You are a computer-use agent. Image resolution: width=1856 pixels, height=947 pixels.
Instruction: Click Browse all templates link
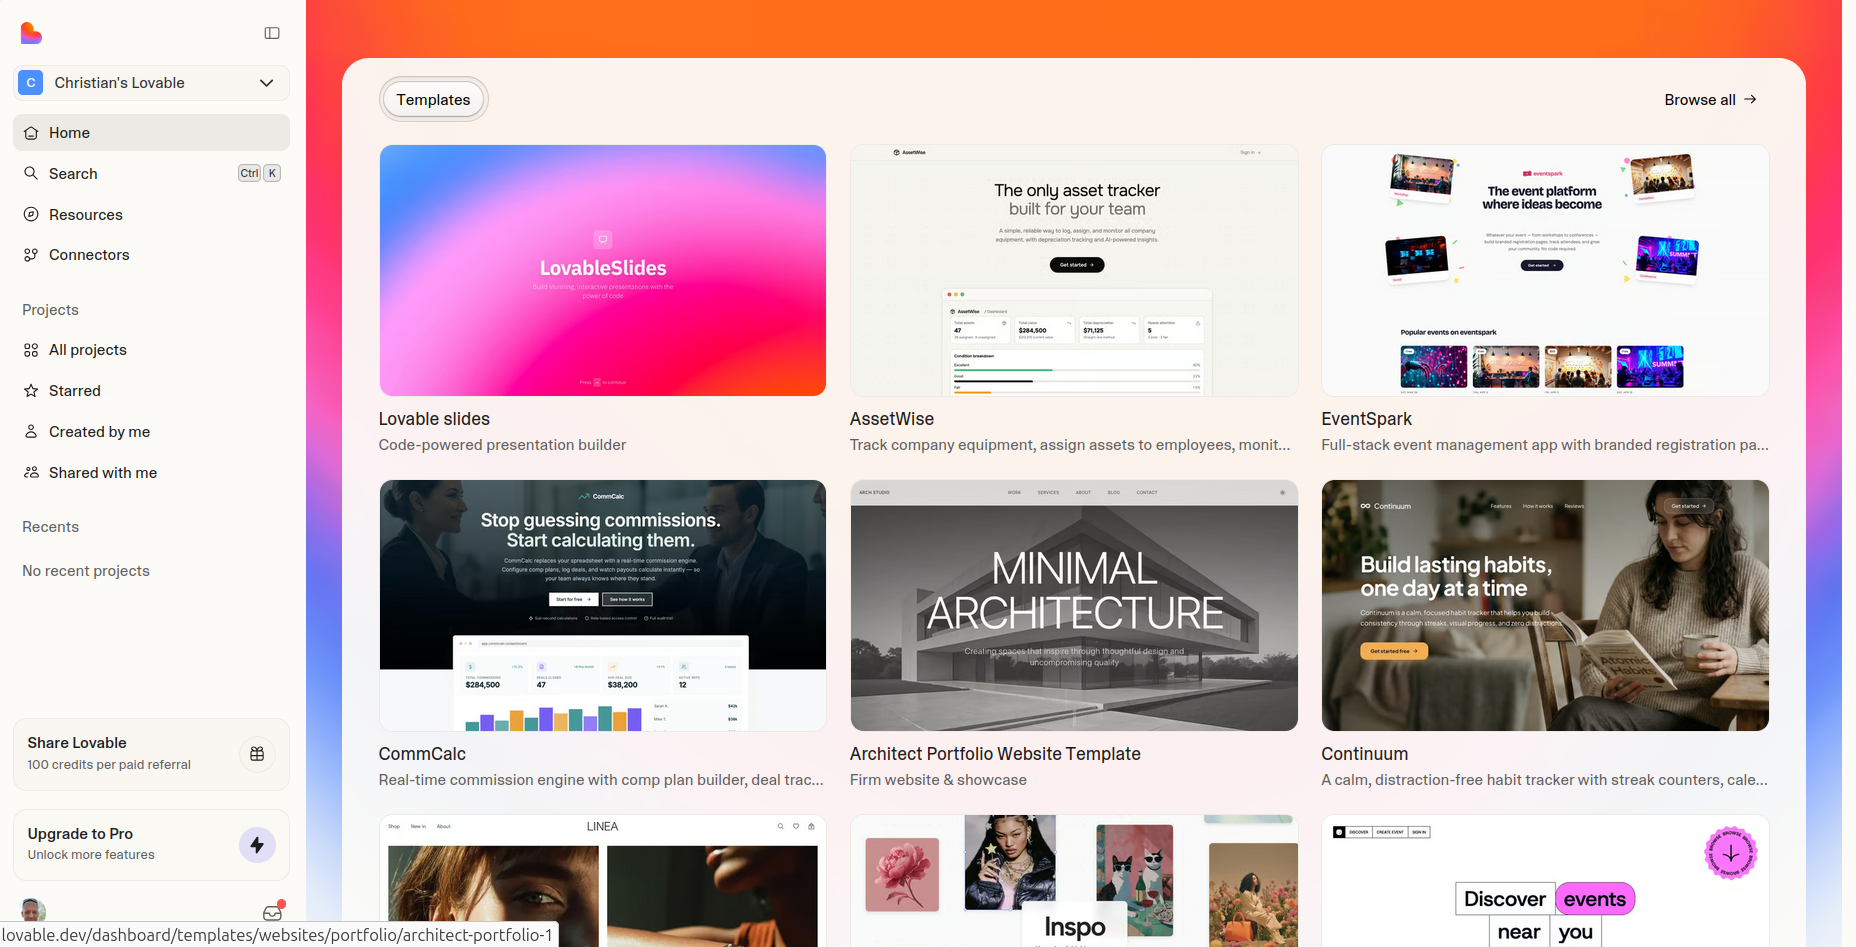coord(1710,100)
